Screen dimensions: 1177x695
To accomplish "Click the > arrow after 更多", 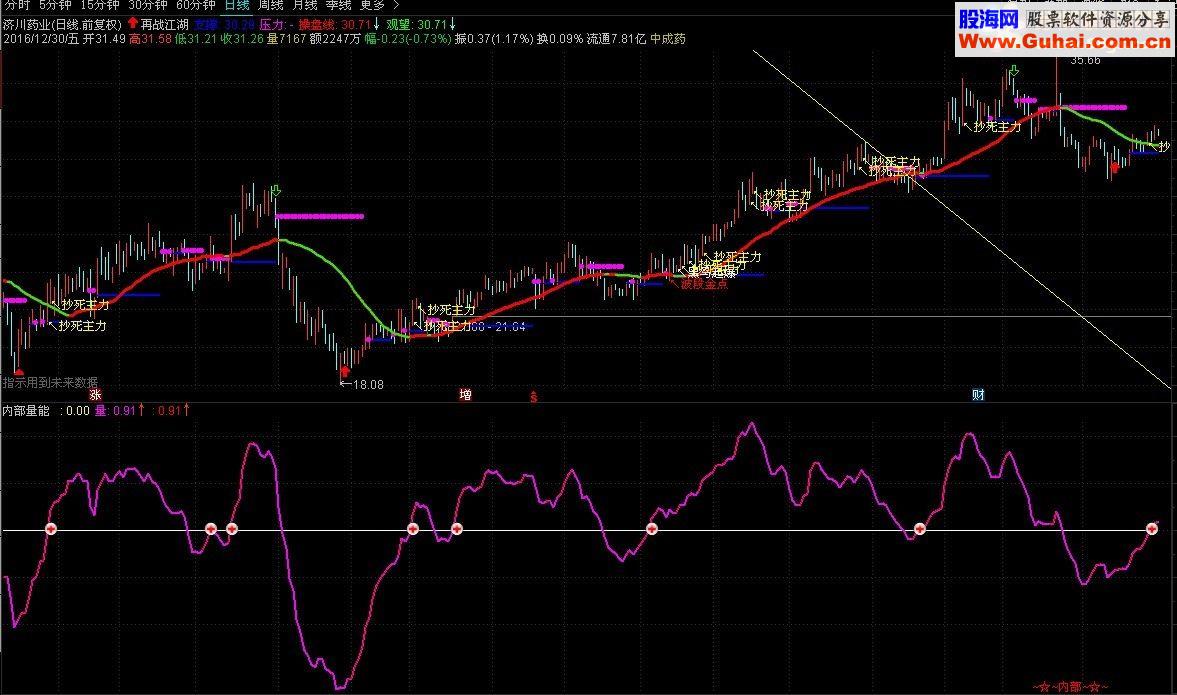I will coord(396,5).
